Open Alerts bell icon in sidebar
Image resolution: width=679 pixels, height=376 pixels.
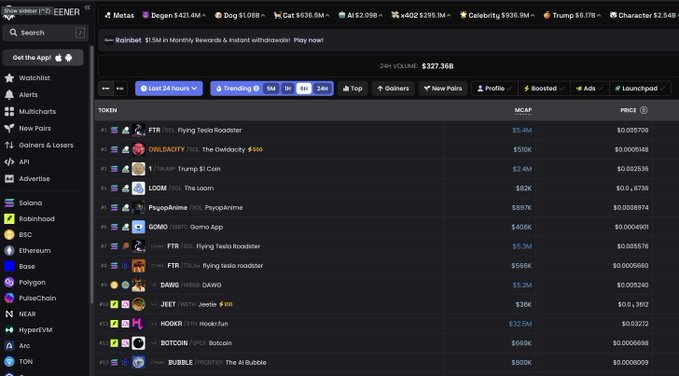pos(9,95)
